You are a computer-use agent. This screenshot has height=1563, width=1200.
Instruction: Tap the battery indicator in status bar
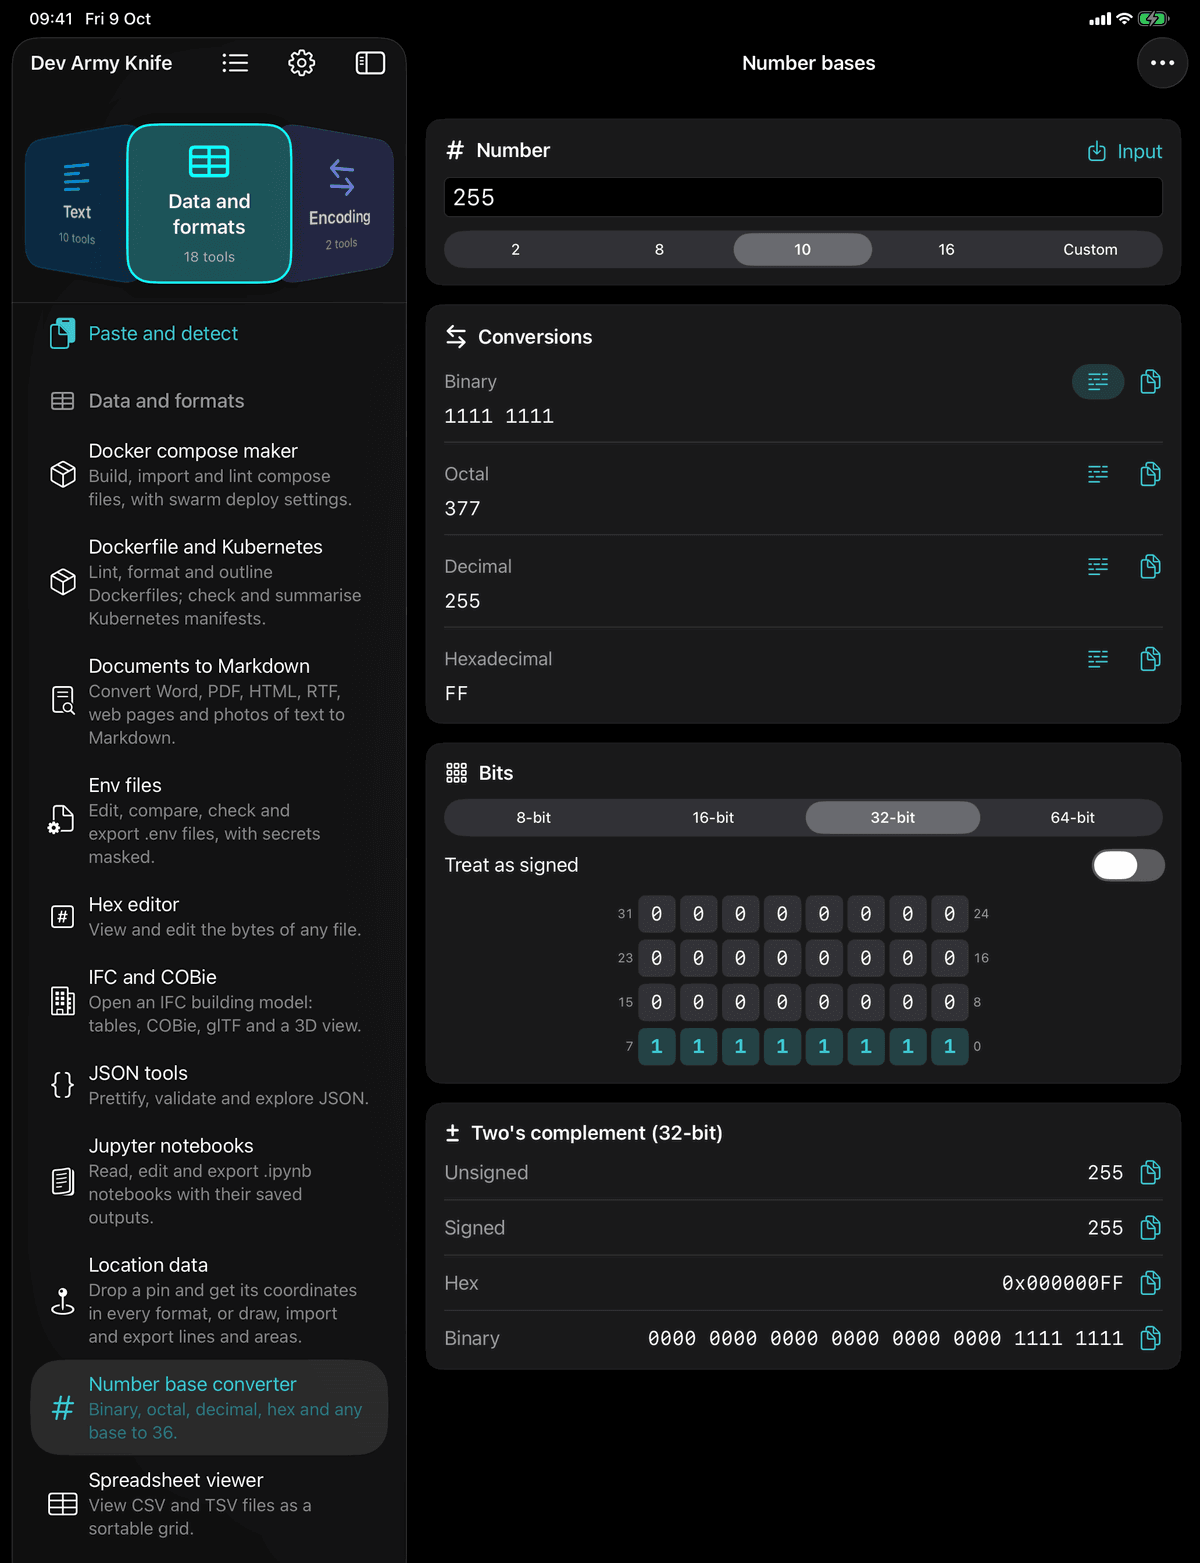pyautogui.click(x=1152, y=19)
